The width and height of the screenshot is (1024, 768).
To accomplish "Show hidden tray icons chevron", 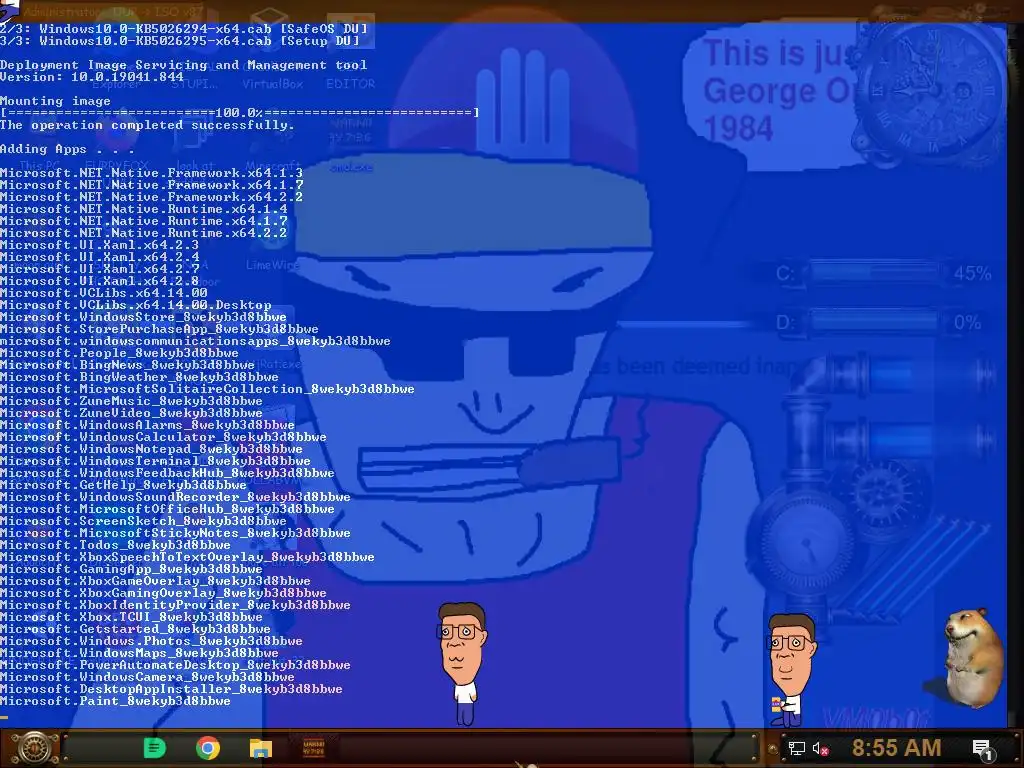I will tap(773, 748).
